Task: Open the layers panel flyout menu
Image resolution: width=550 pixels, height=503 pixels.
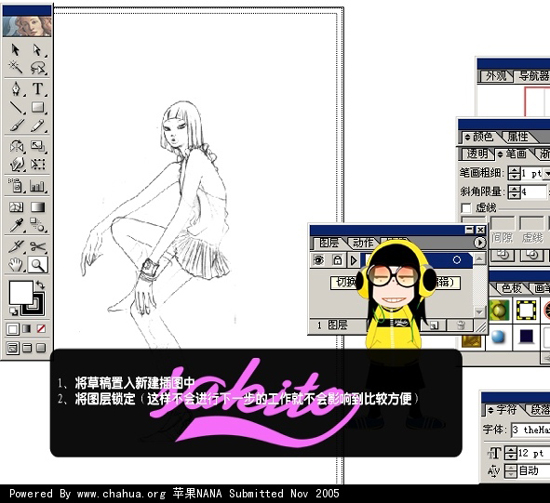Action: pyautogui.click(x=479, y=243)
